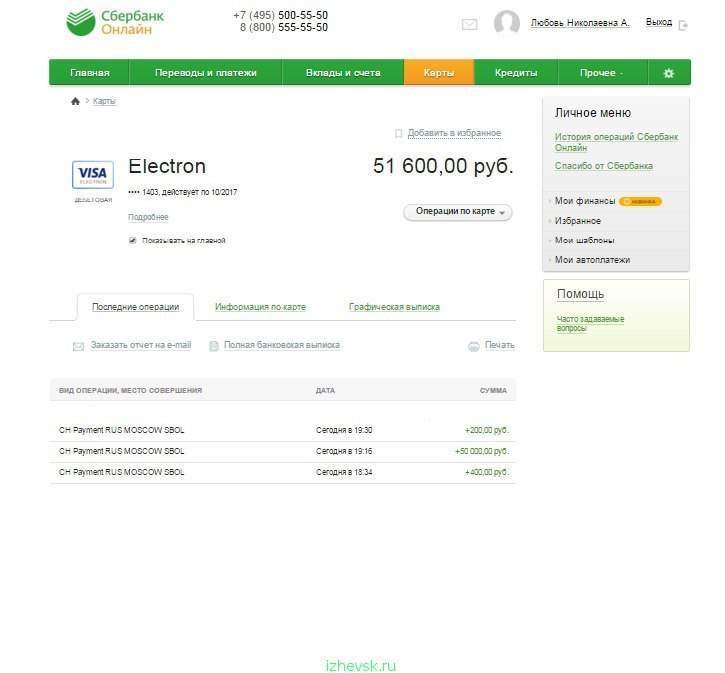Screen dimensions: 725x673
Task: Select the +50 000,00 руб. transaction row
Action: coord(283,452)
